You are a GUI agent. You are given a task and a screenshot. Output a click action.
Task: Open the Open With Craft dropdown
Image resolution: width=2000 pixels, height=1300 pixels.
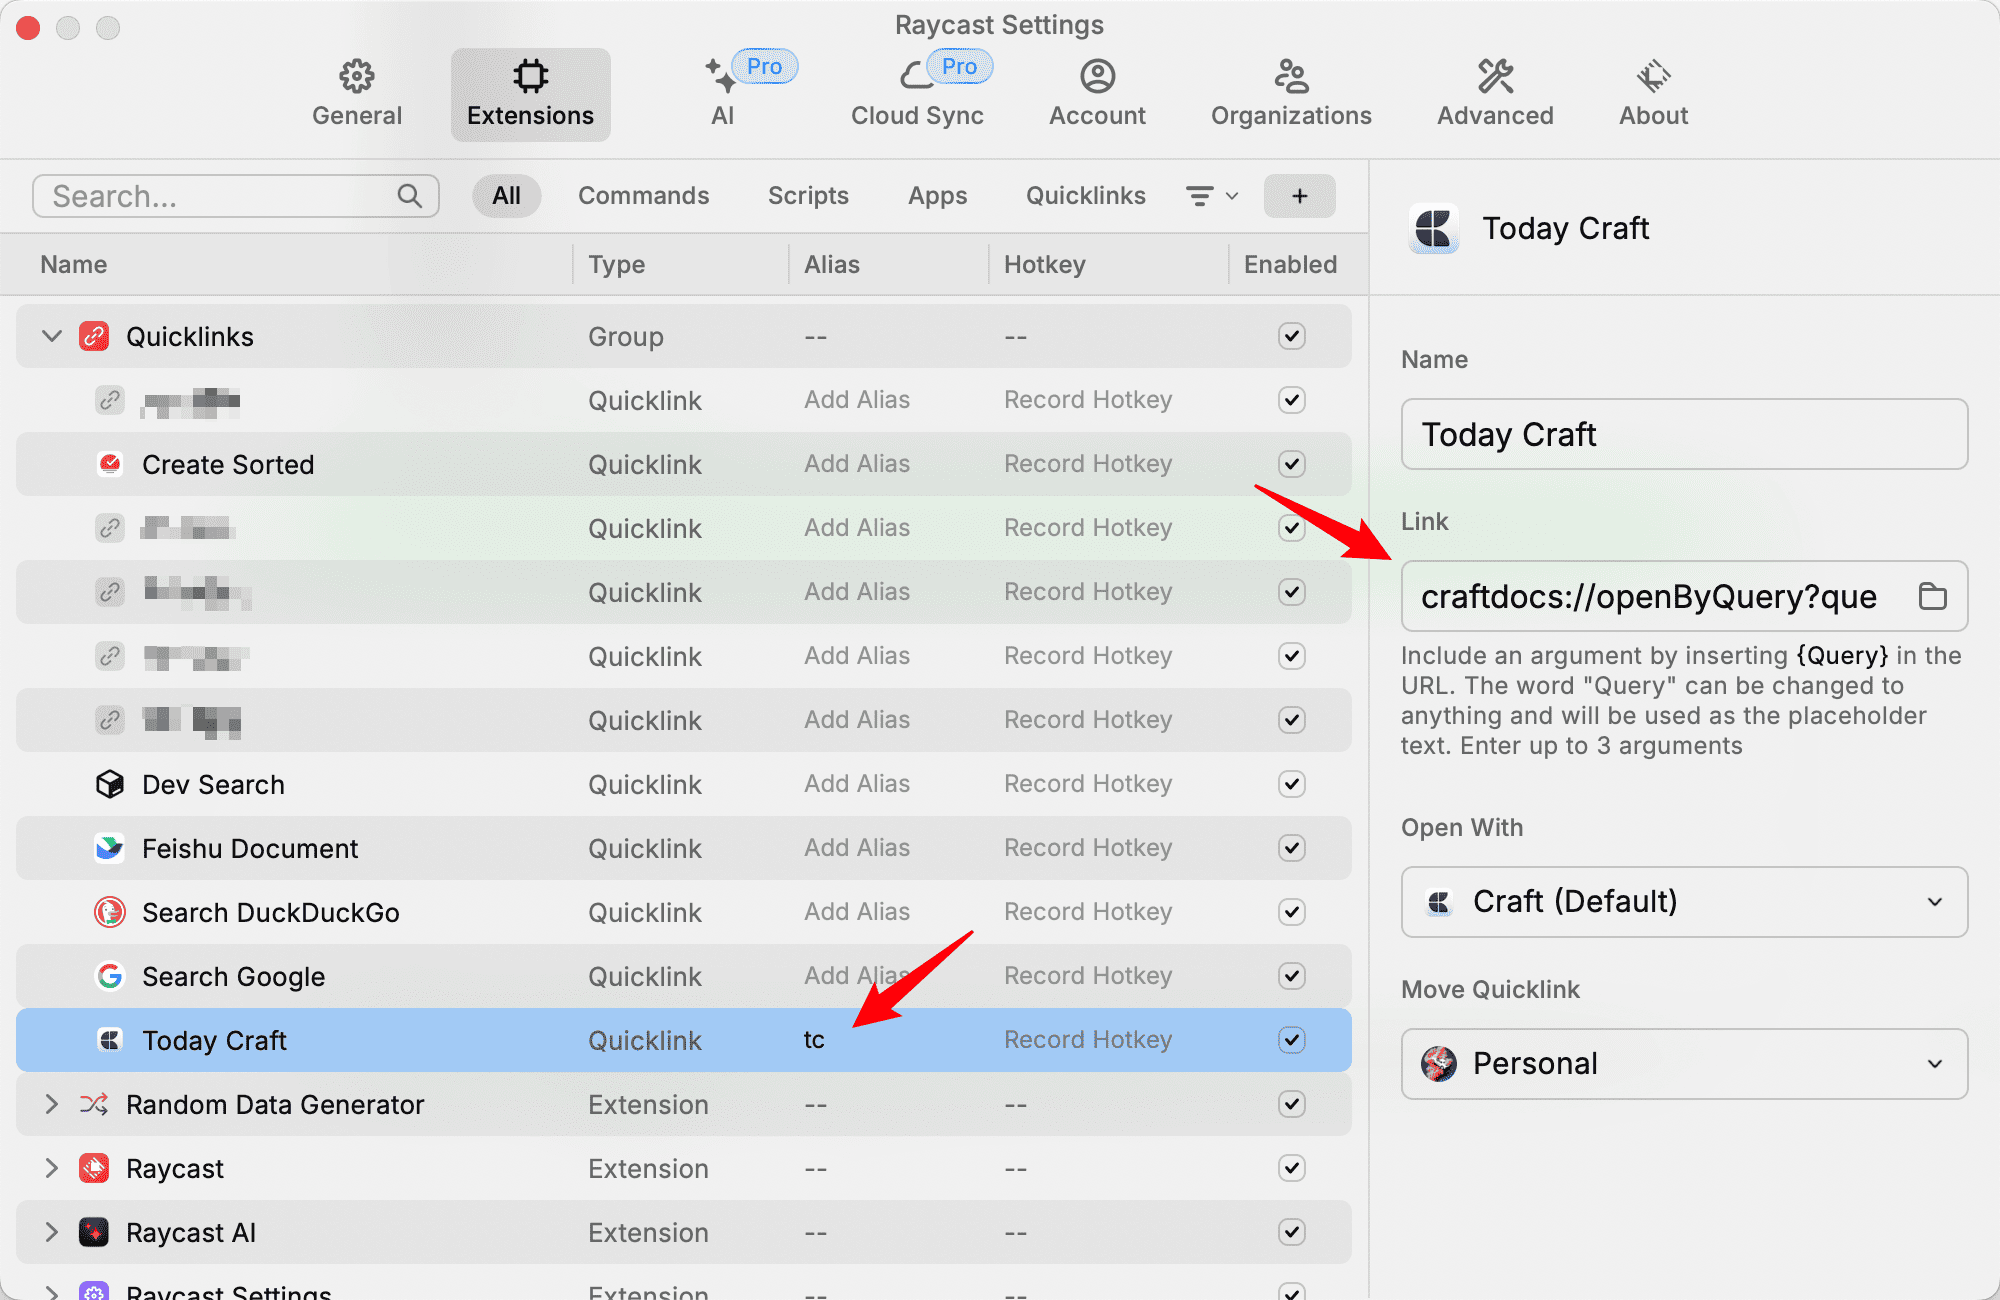[1684, 902]
